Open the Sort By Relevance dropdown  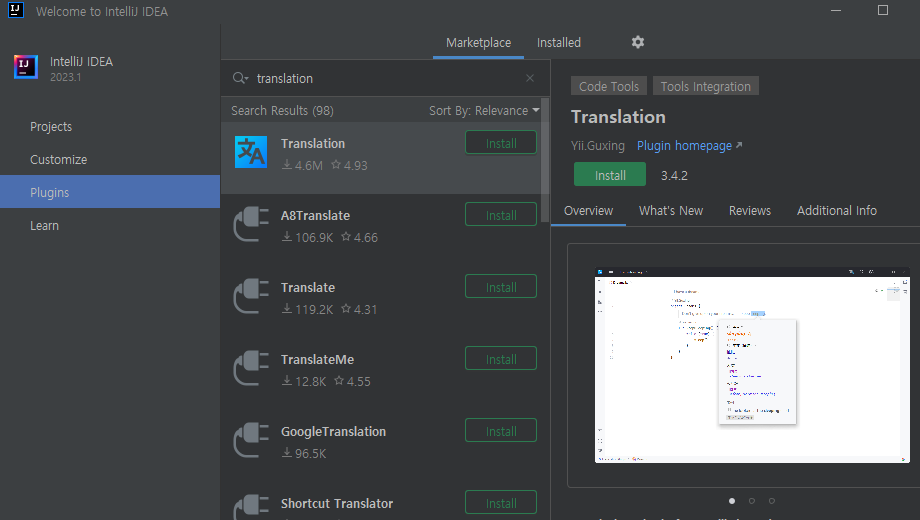(483, 110)
